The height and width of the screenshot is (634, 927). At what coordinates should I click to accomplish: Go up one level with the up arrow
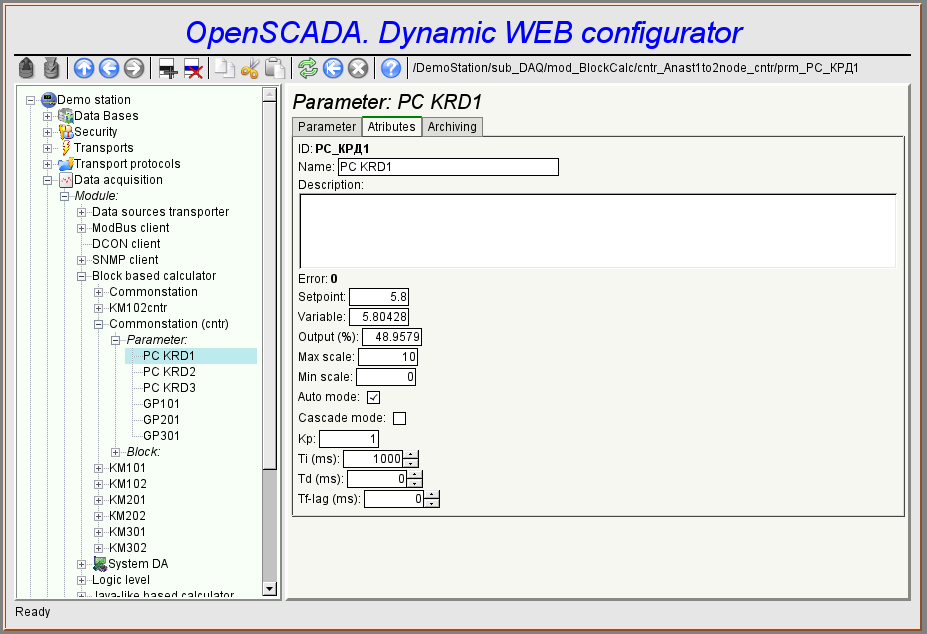click(x=84, y=69)
